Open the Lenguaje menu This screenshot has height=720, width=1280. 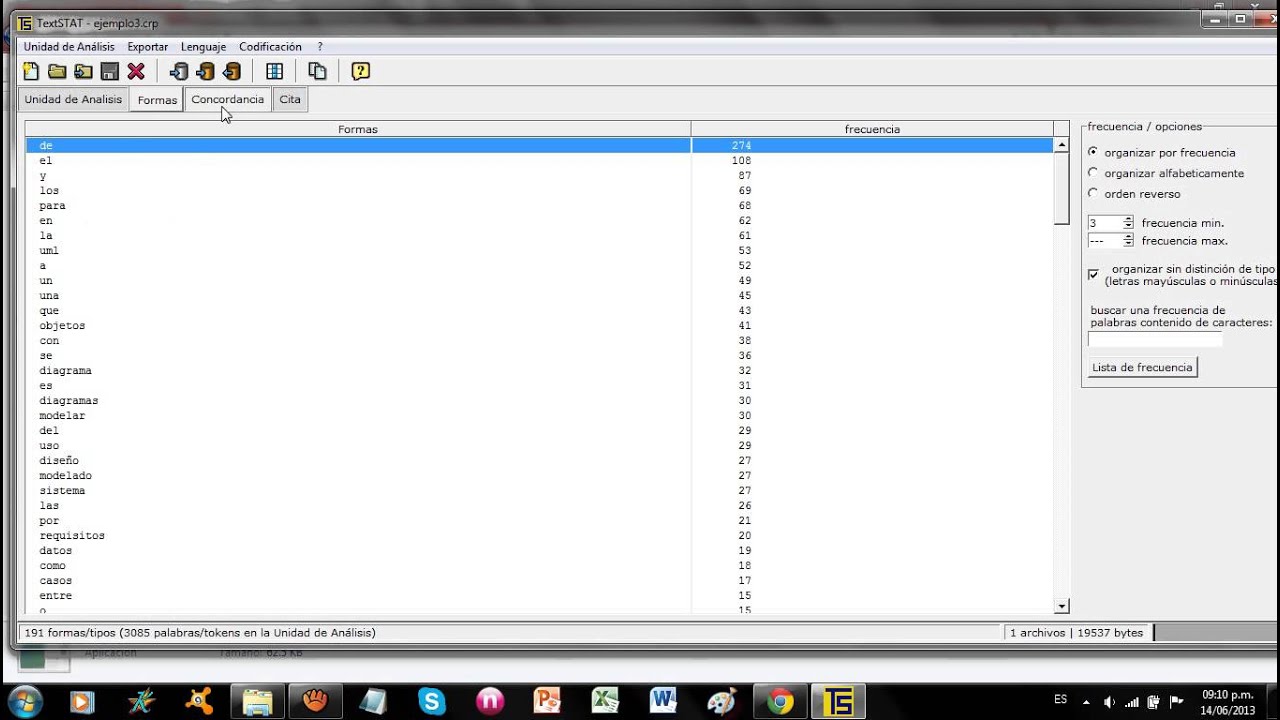203,47
